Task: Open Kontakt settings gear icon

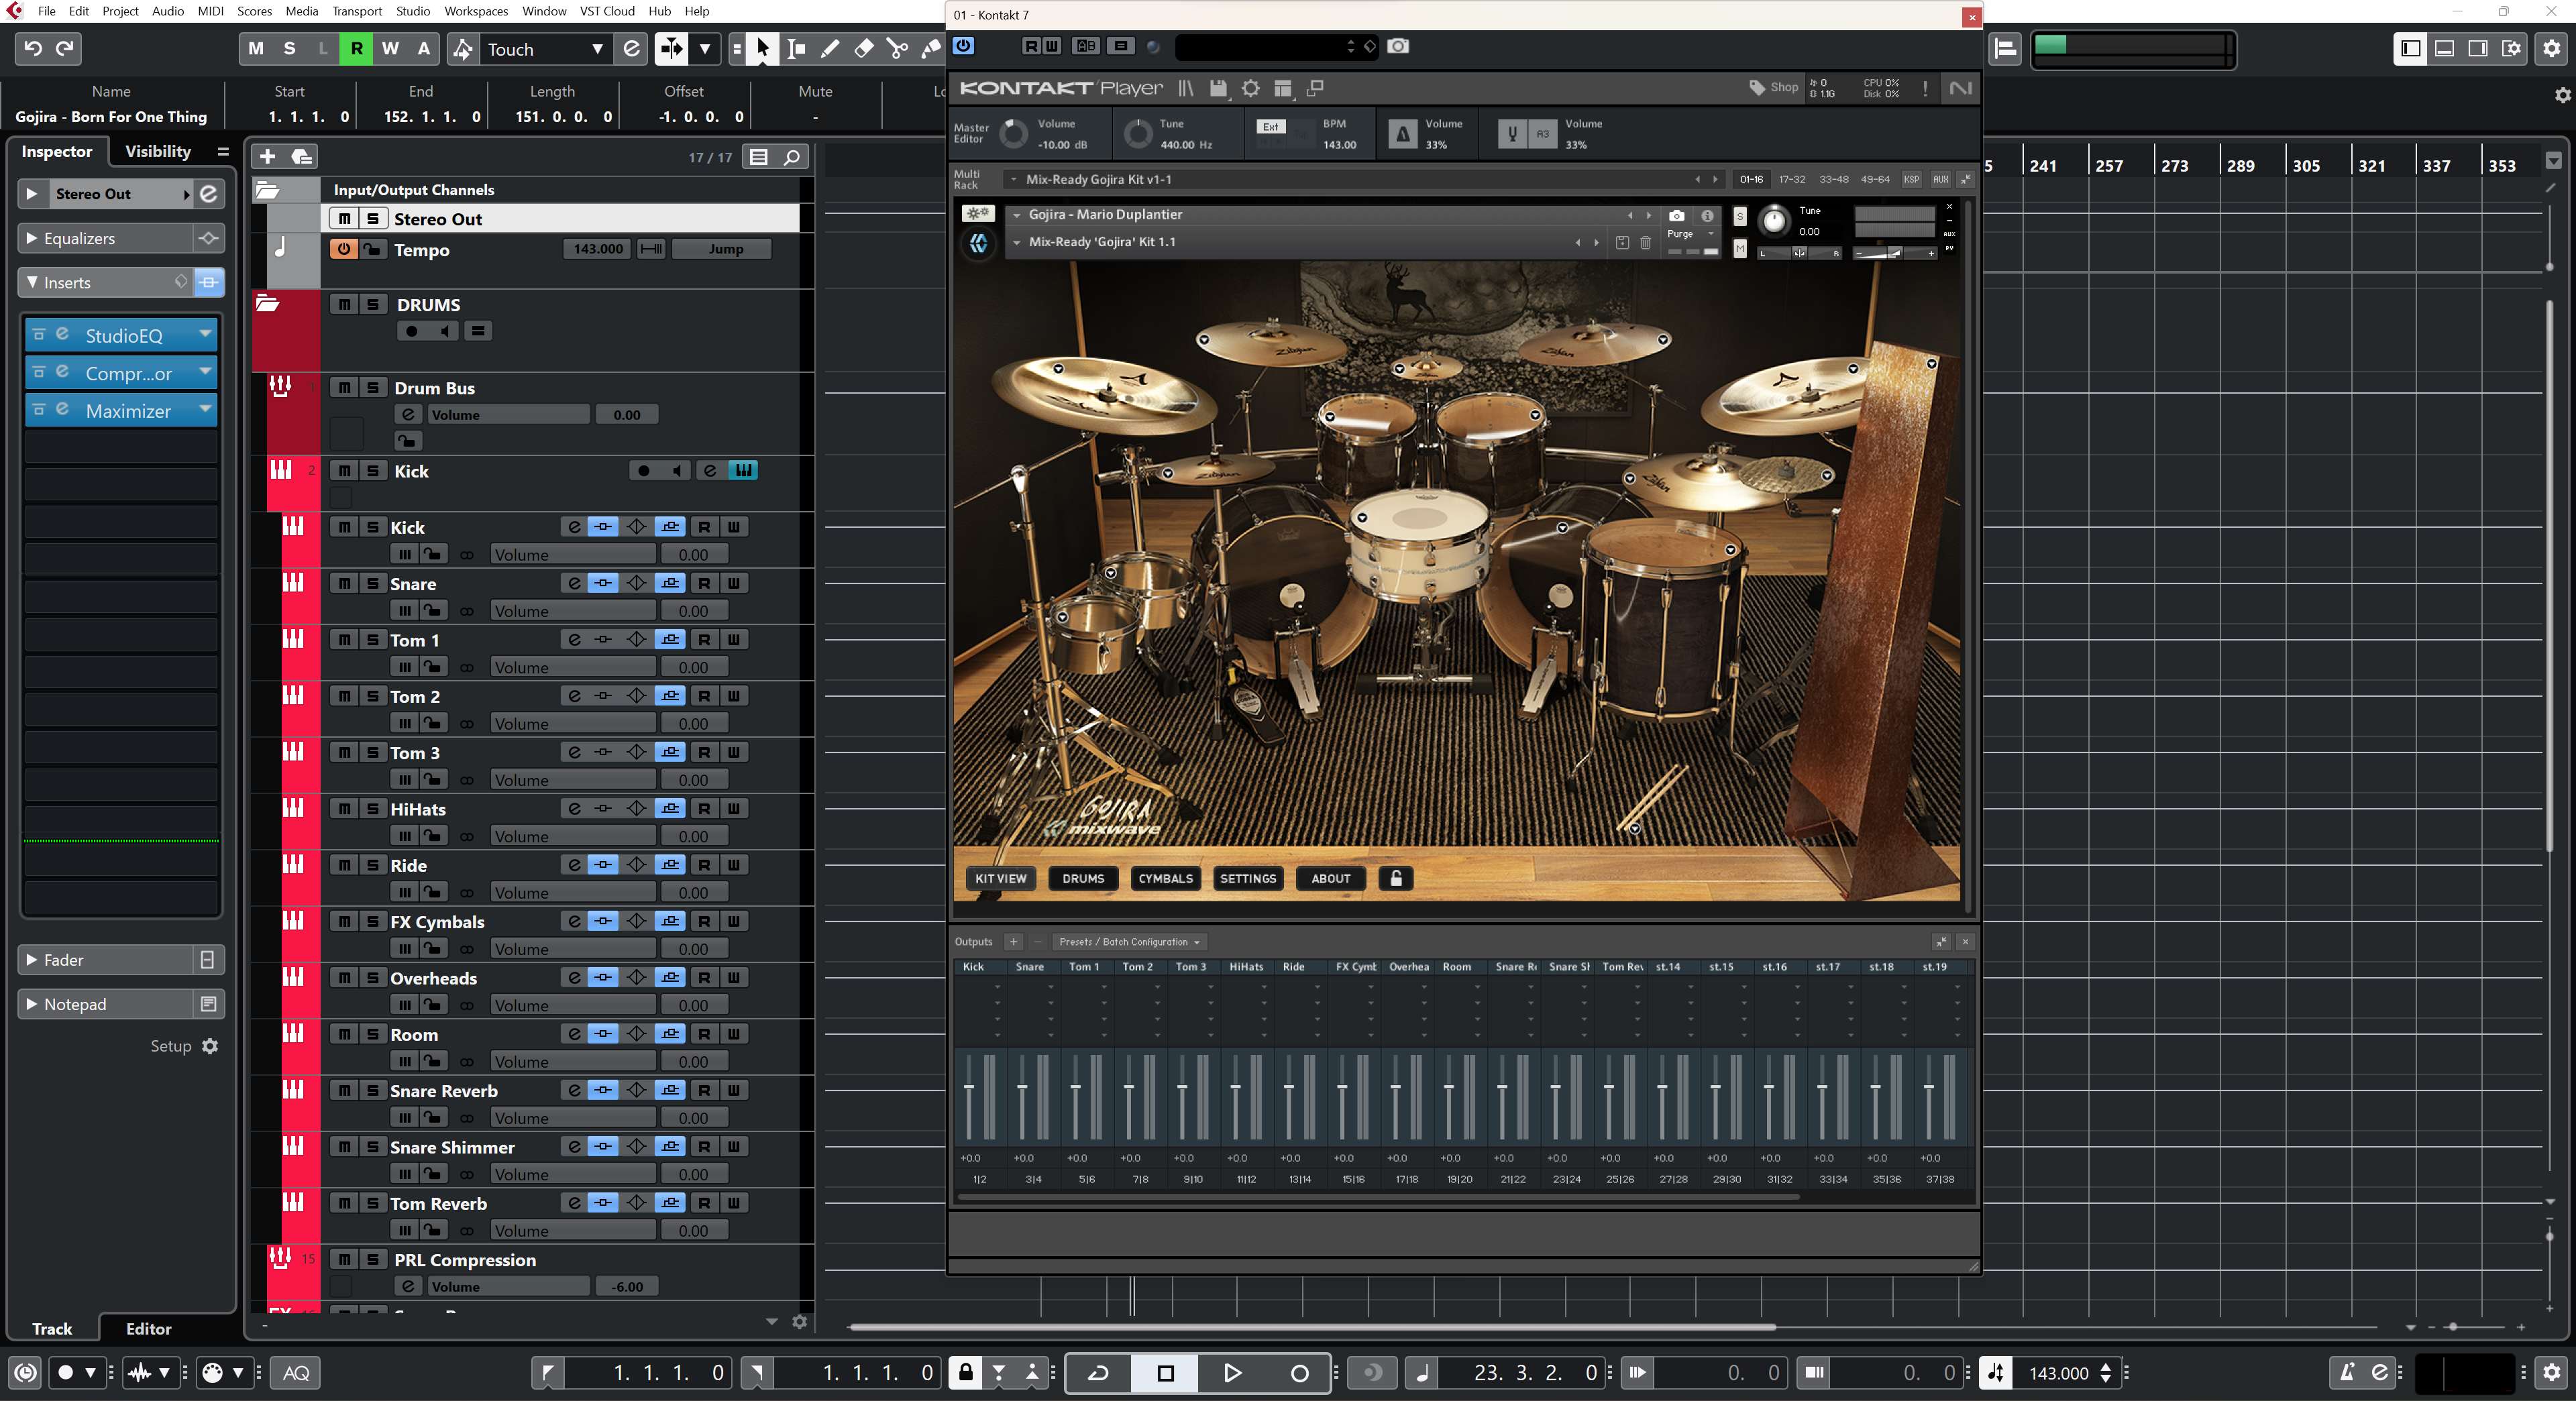Action: pyautogui.click(x=1250, y=88)
